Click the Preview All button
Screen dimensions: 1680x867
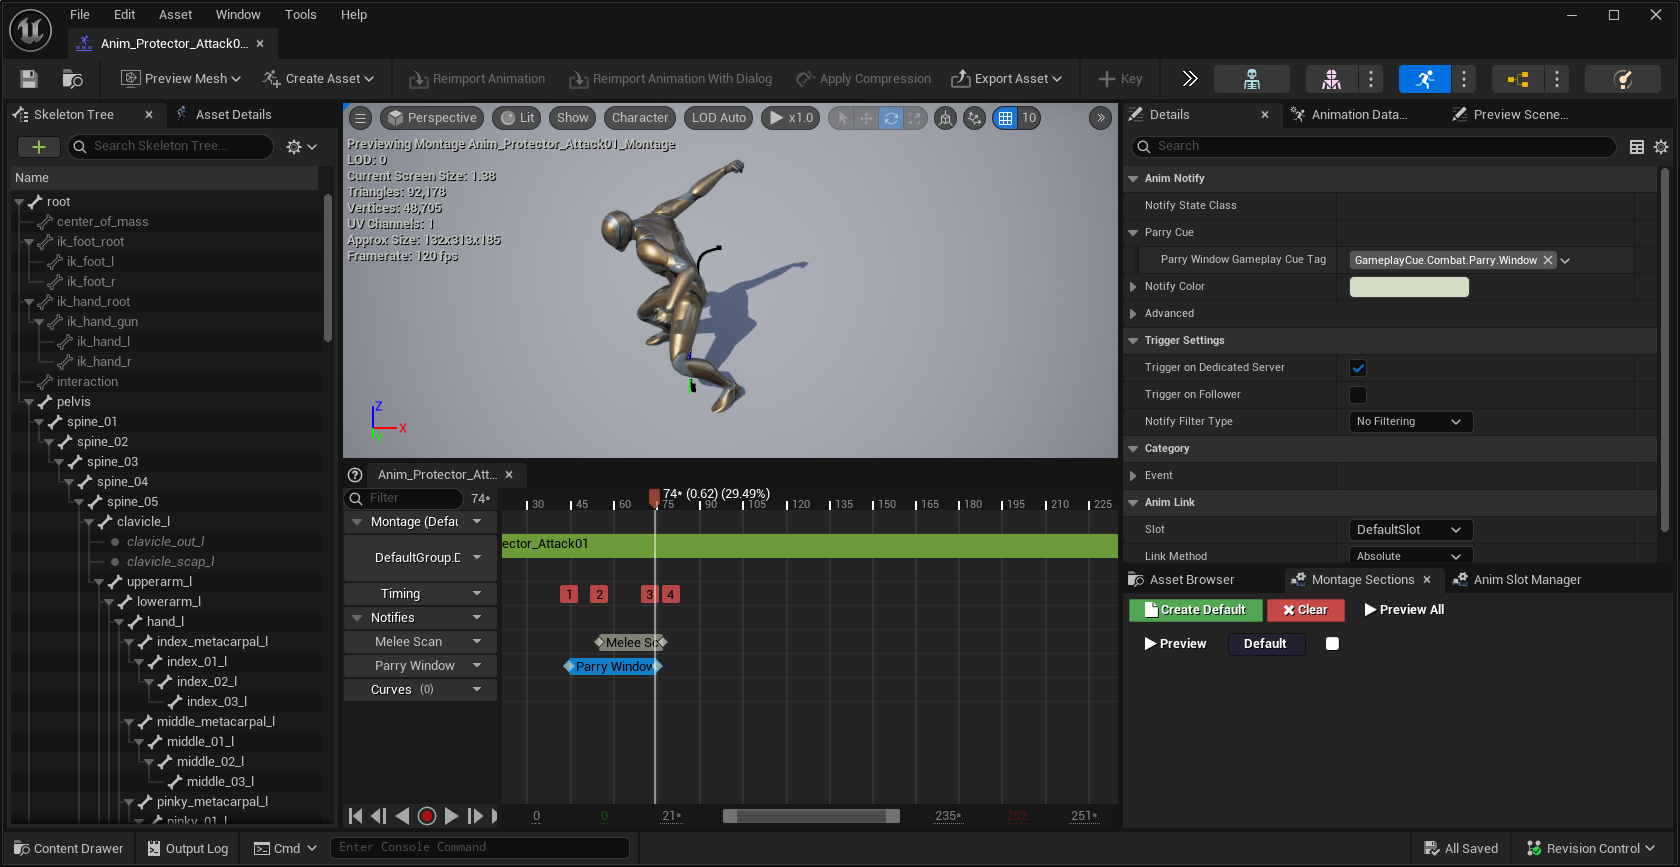(1404, 610)
